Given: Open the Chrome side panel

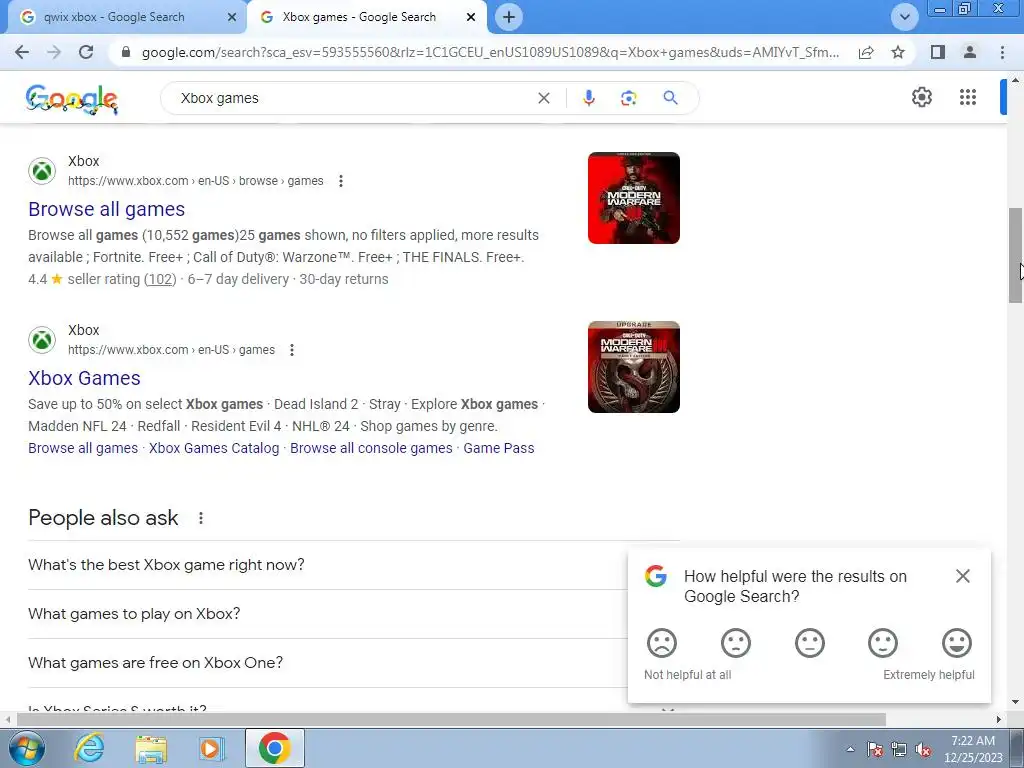Looking at the screenshot, I should coord(938,52).
